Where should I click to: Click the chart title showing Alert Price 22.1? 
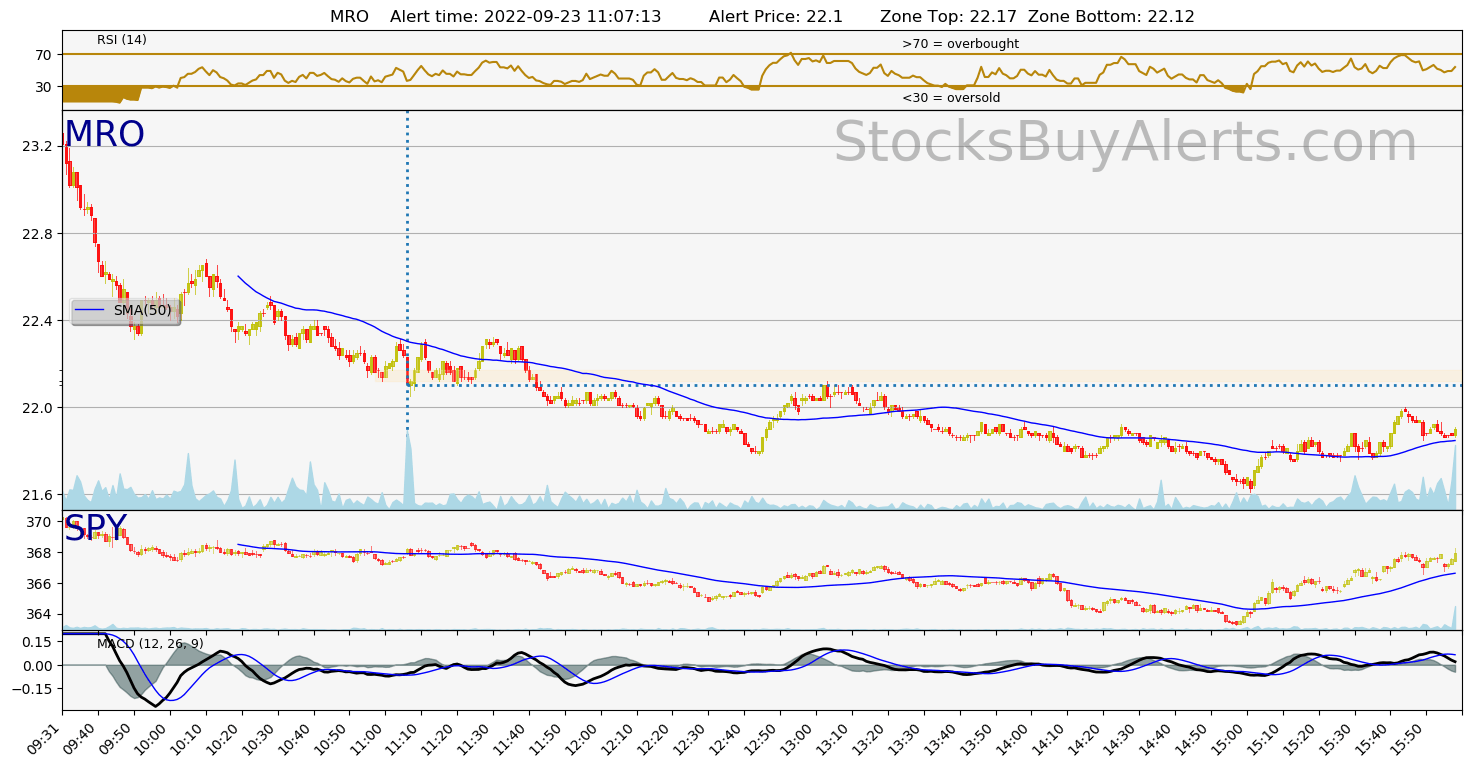point(762,17)
